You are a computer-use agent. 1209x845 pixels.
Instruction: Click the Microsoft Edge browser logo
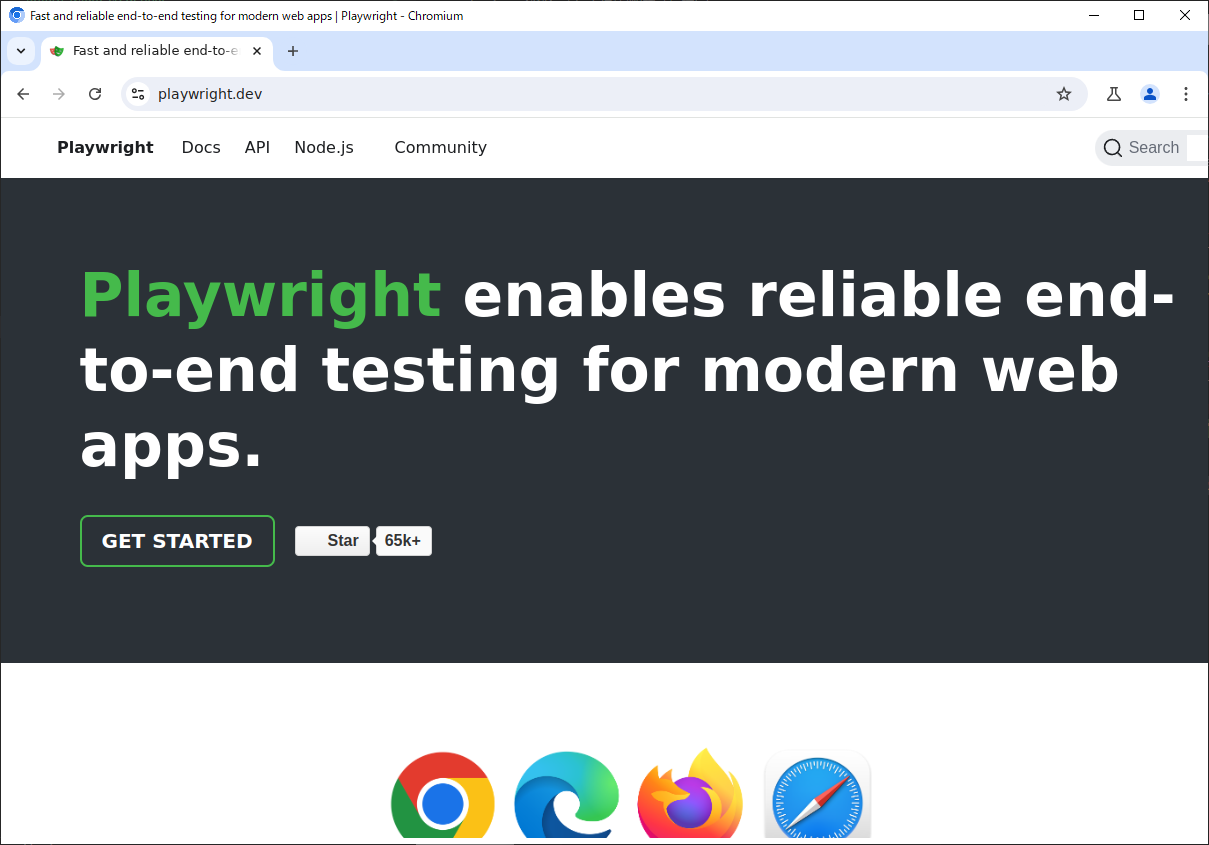coord(566,796)
